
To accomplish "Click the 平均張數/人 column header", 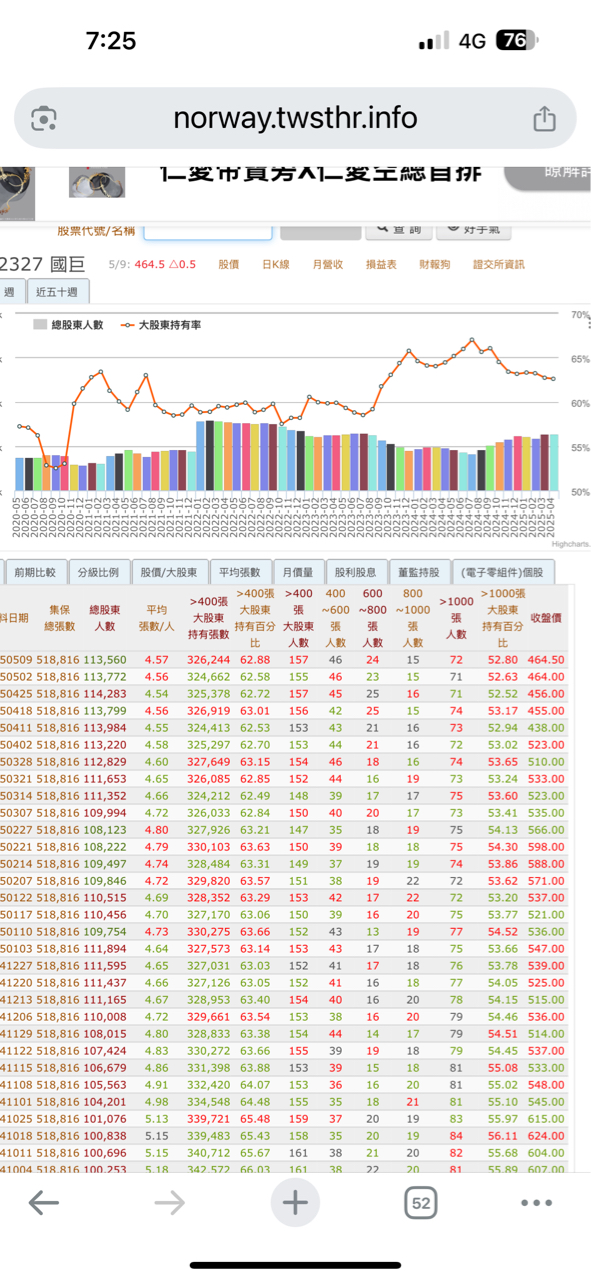I will tap(156, 617).
